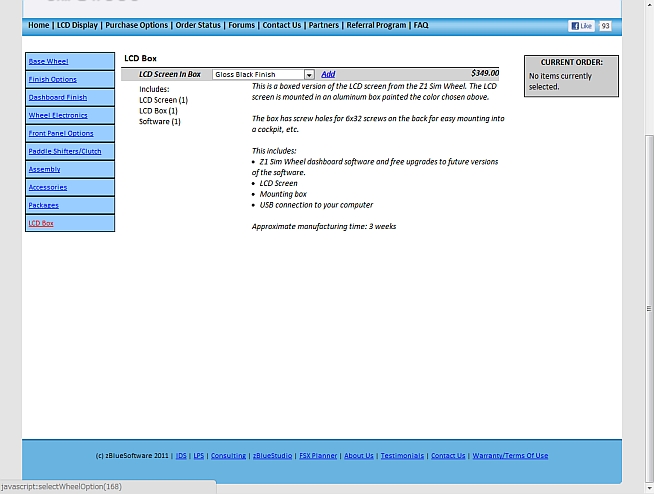Check Order Status in navigation bar
Screen dimensions: 654x494
coord(198,25)
